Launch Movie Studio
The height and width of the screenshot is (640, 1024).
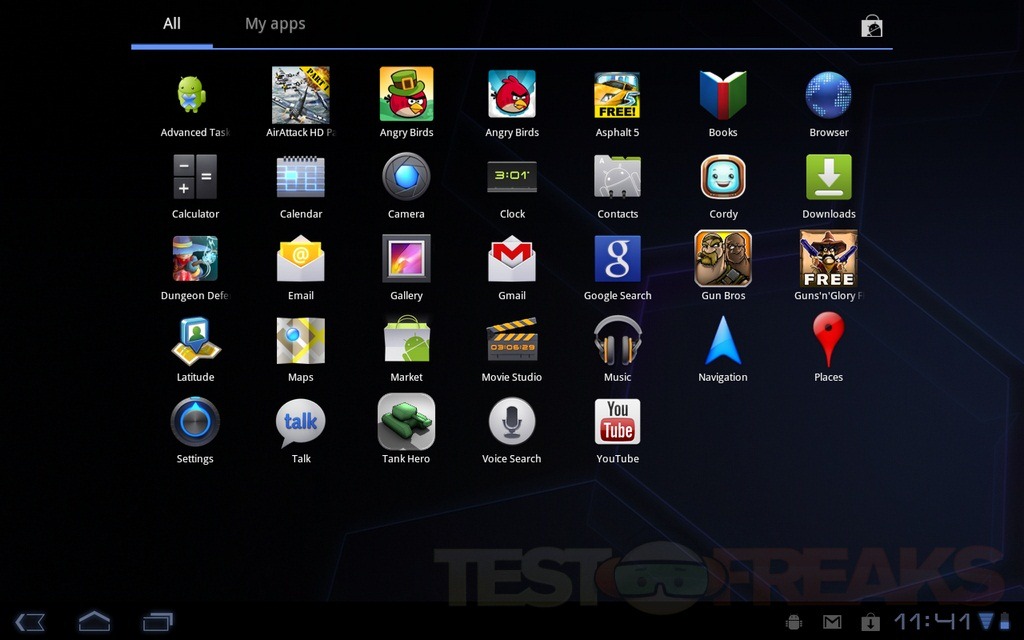(512, 341)
